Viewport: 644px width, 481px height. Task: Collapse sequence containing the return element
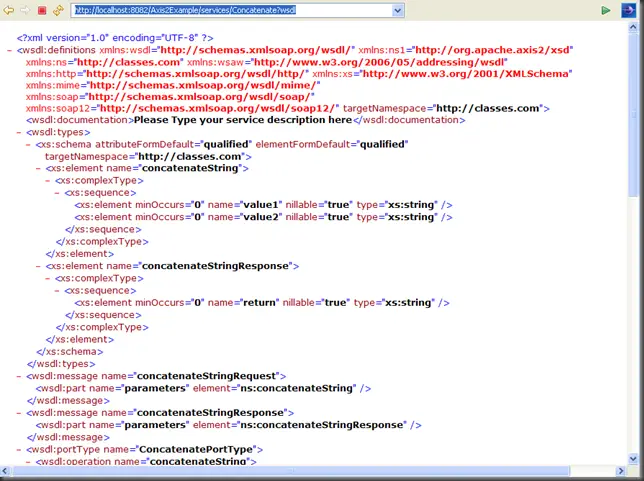57,291
